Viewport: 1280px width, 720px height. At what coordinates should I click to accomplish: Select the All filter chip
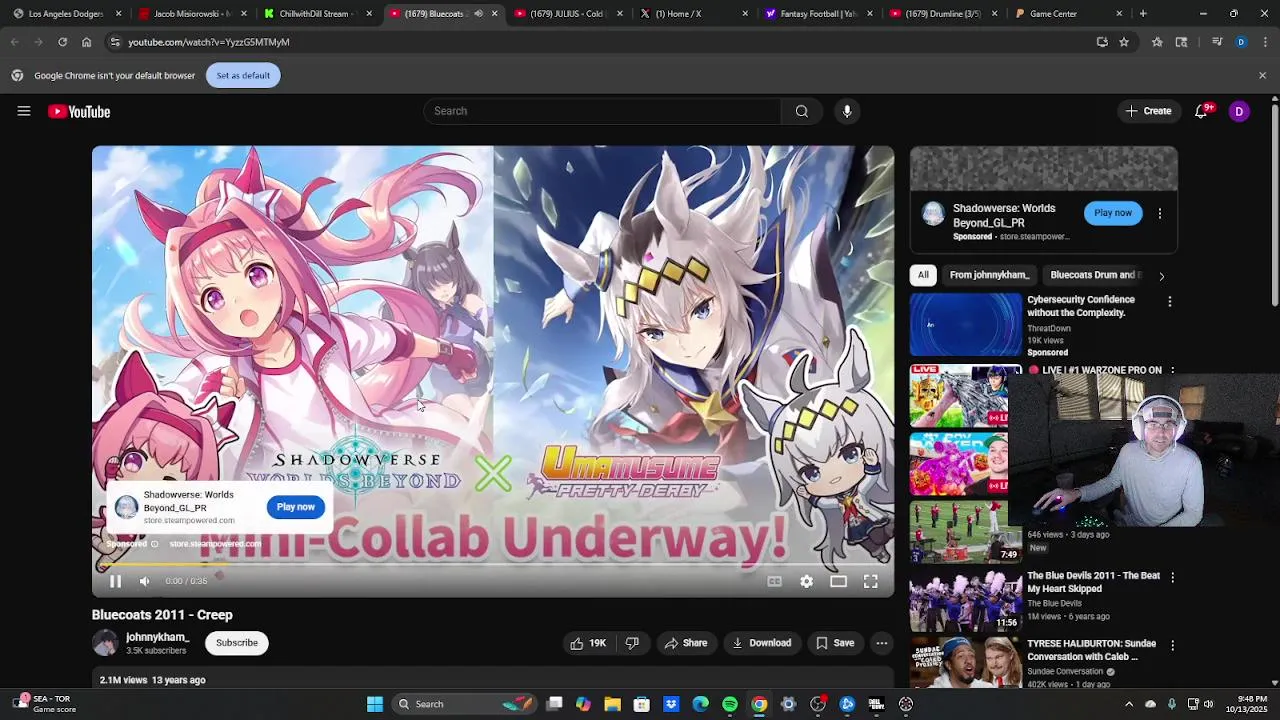pos(923,275)
